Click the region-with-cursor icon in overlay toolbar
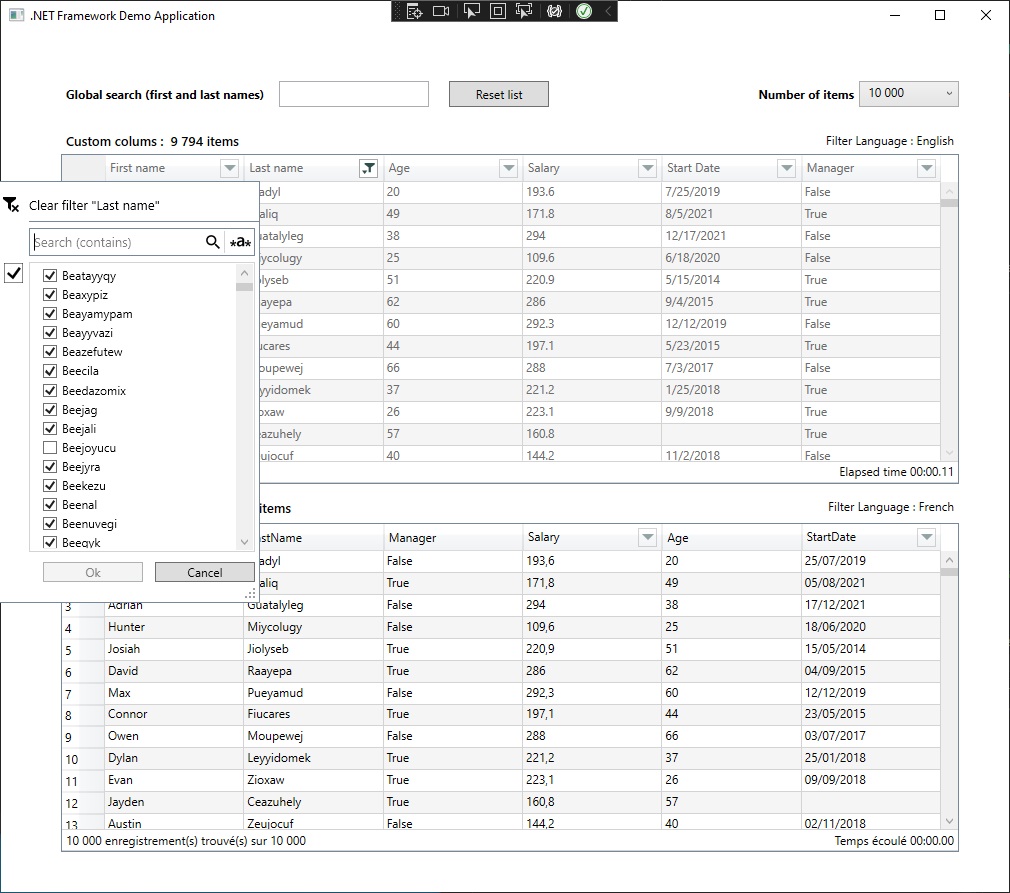This screenshot has height=893, width=1010. [522, 11]
